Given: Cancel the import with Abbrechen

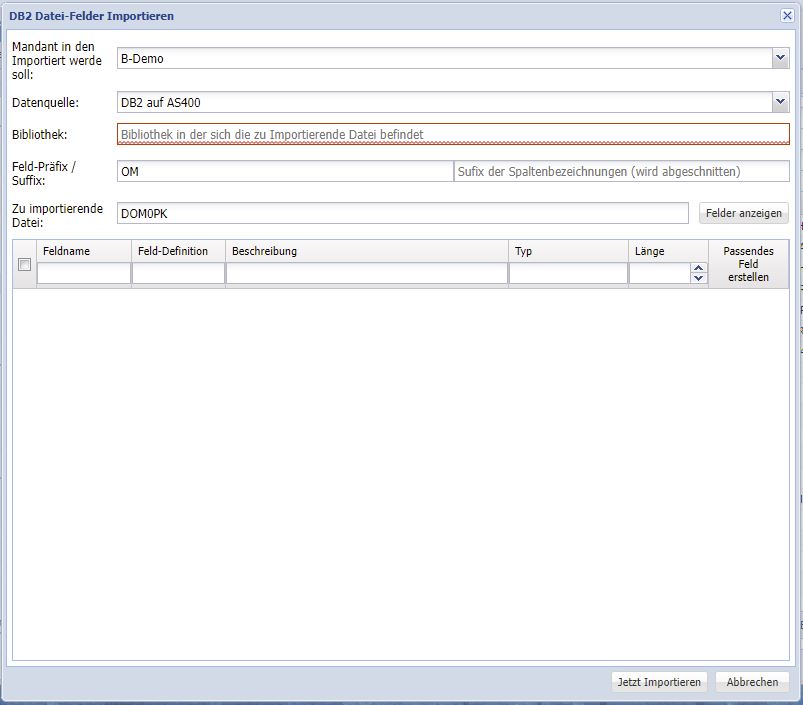Looking at the screenshot, I should click(x=752, y=682).
